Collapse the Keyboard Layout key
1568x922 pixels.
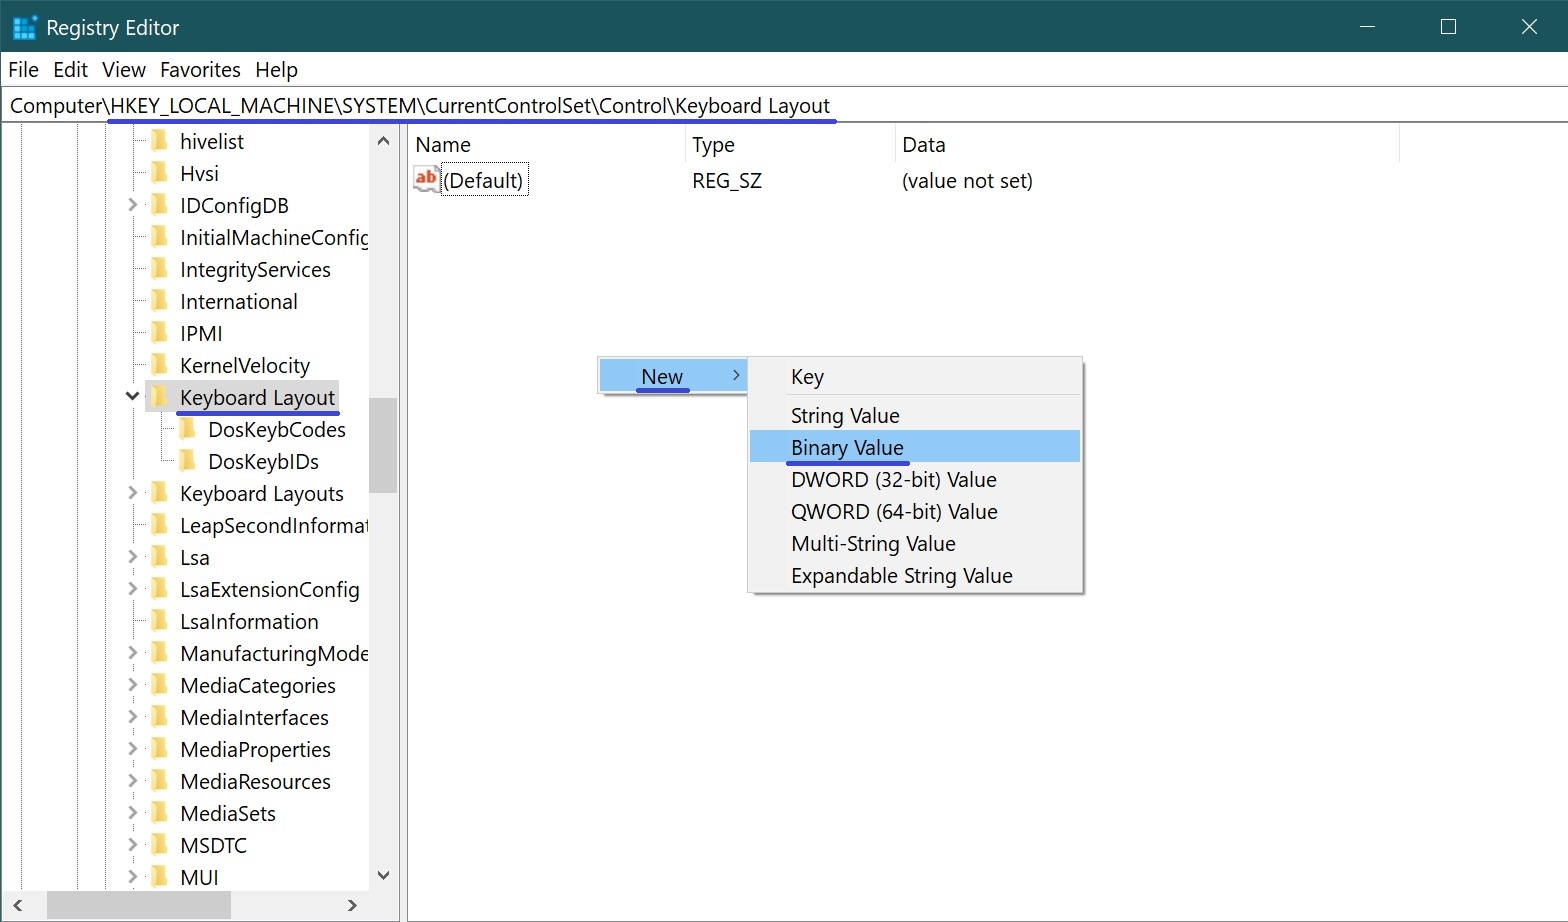[132, 397]
